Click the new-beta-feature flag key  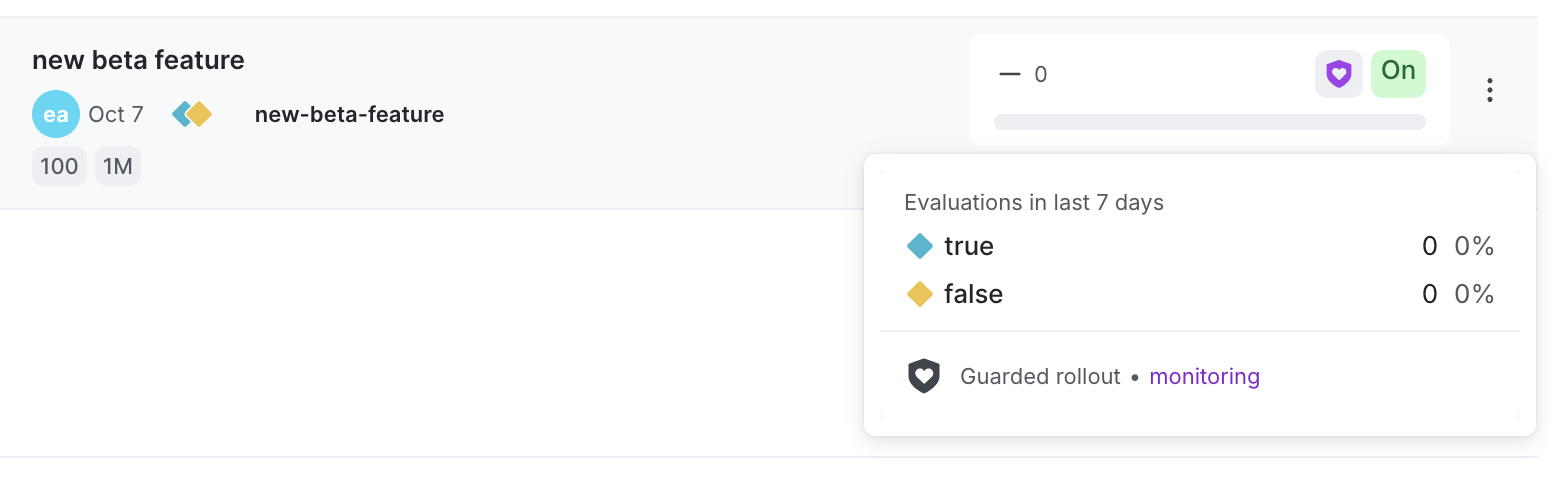pyautogui.click(x=349, y=115)
